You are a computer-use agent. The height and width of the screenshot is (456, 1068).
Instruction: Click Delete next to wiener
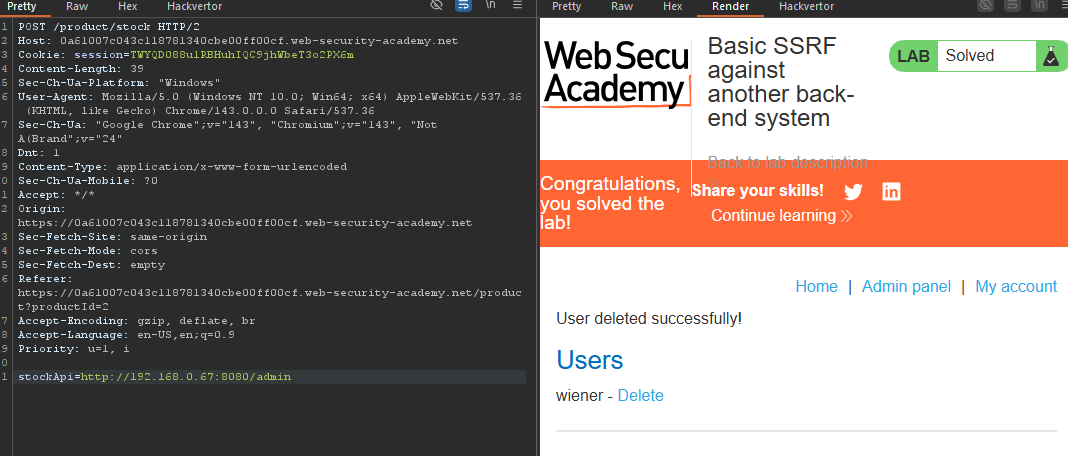tap(640, 395)
